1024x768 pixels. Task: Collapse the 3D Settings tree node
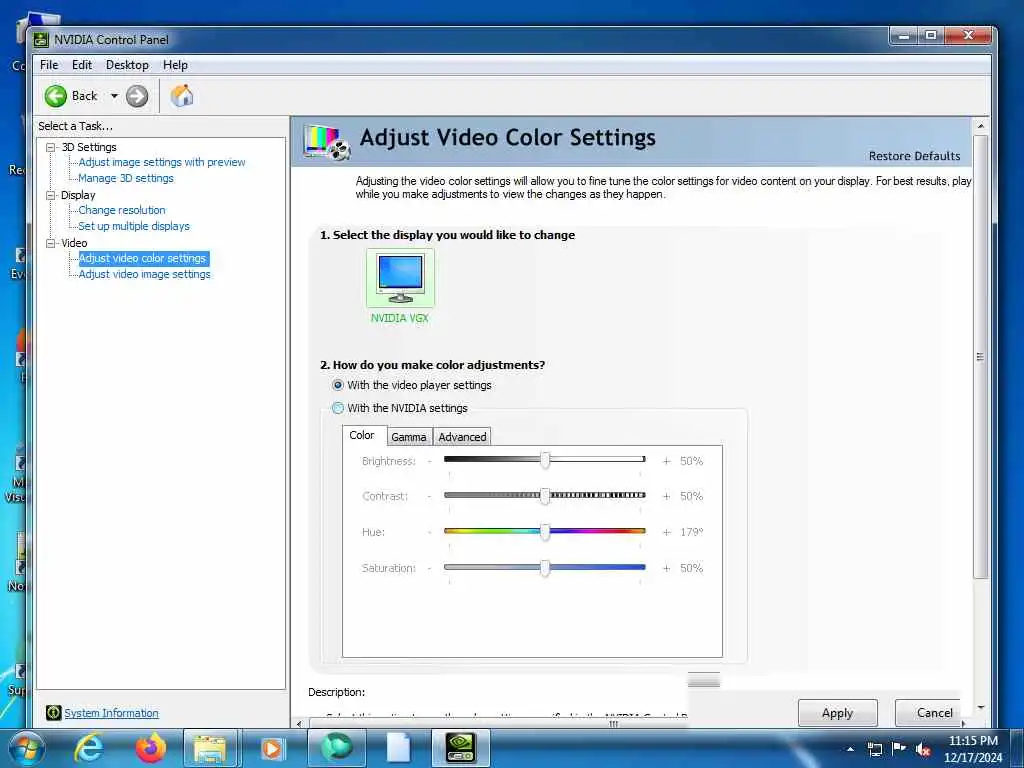50,148
